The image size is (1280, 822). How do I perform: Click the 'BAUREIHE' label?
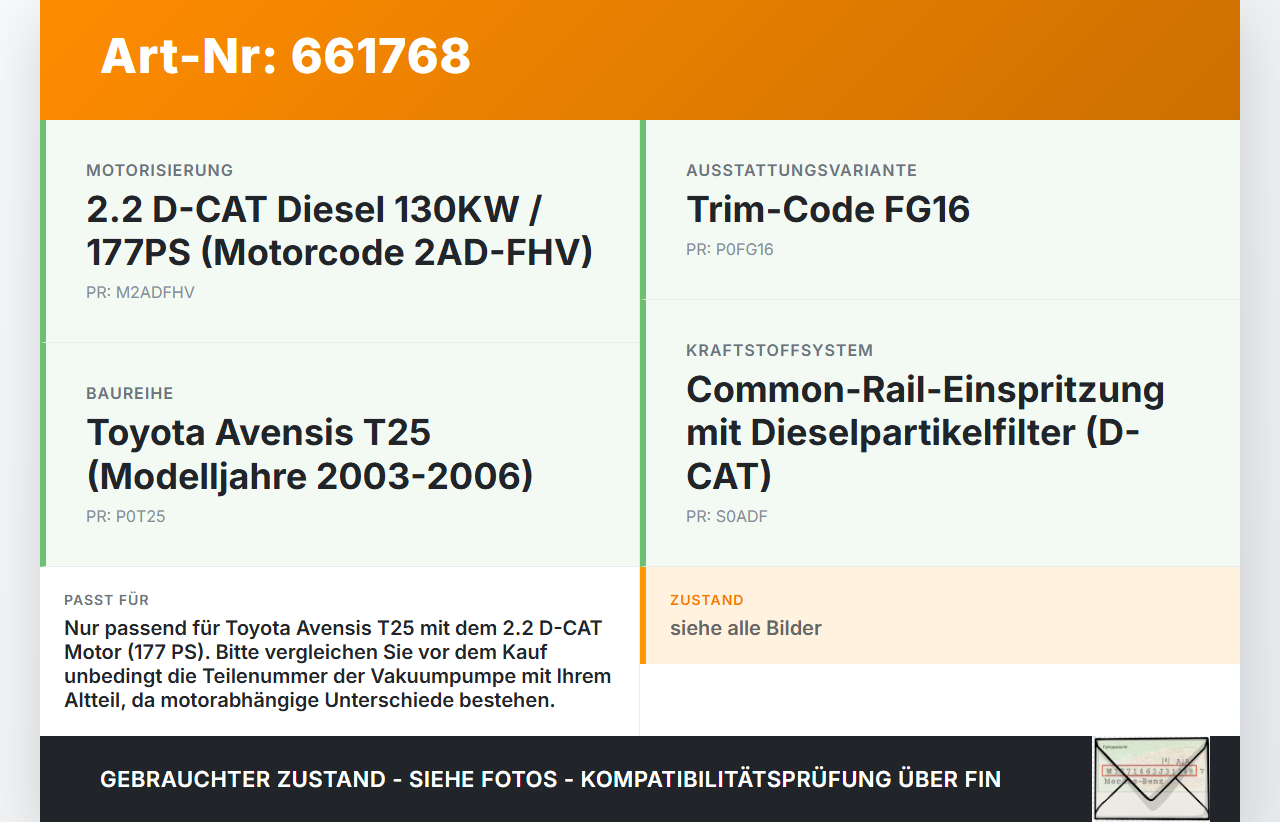click(x=130, y=393)
